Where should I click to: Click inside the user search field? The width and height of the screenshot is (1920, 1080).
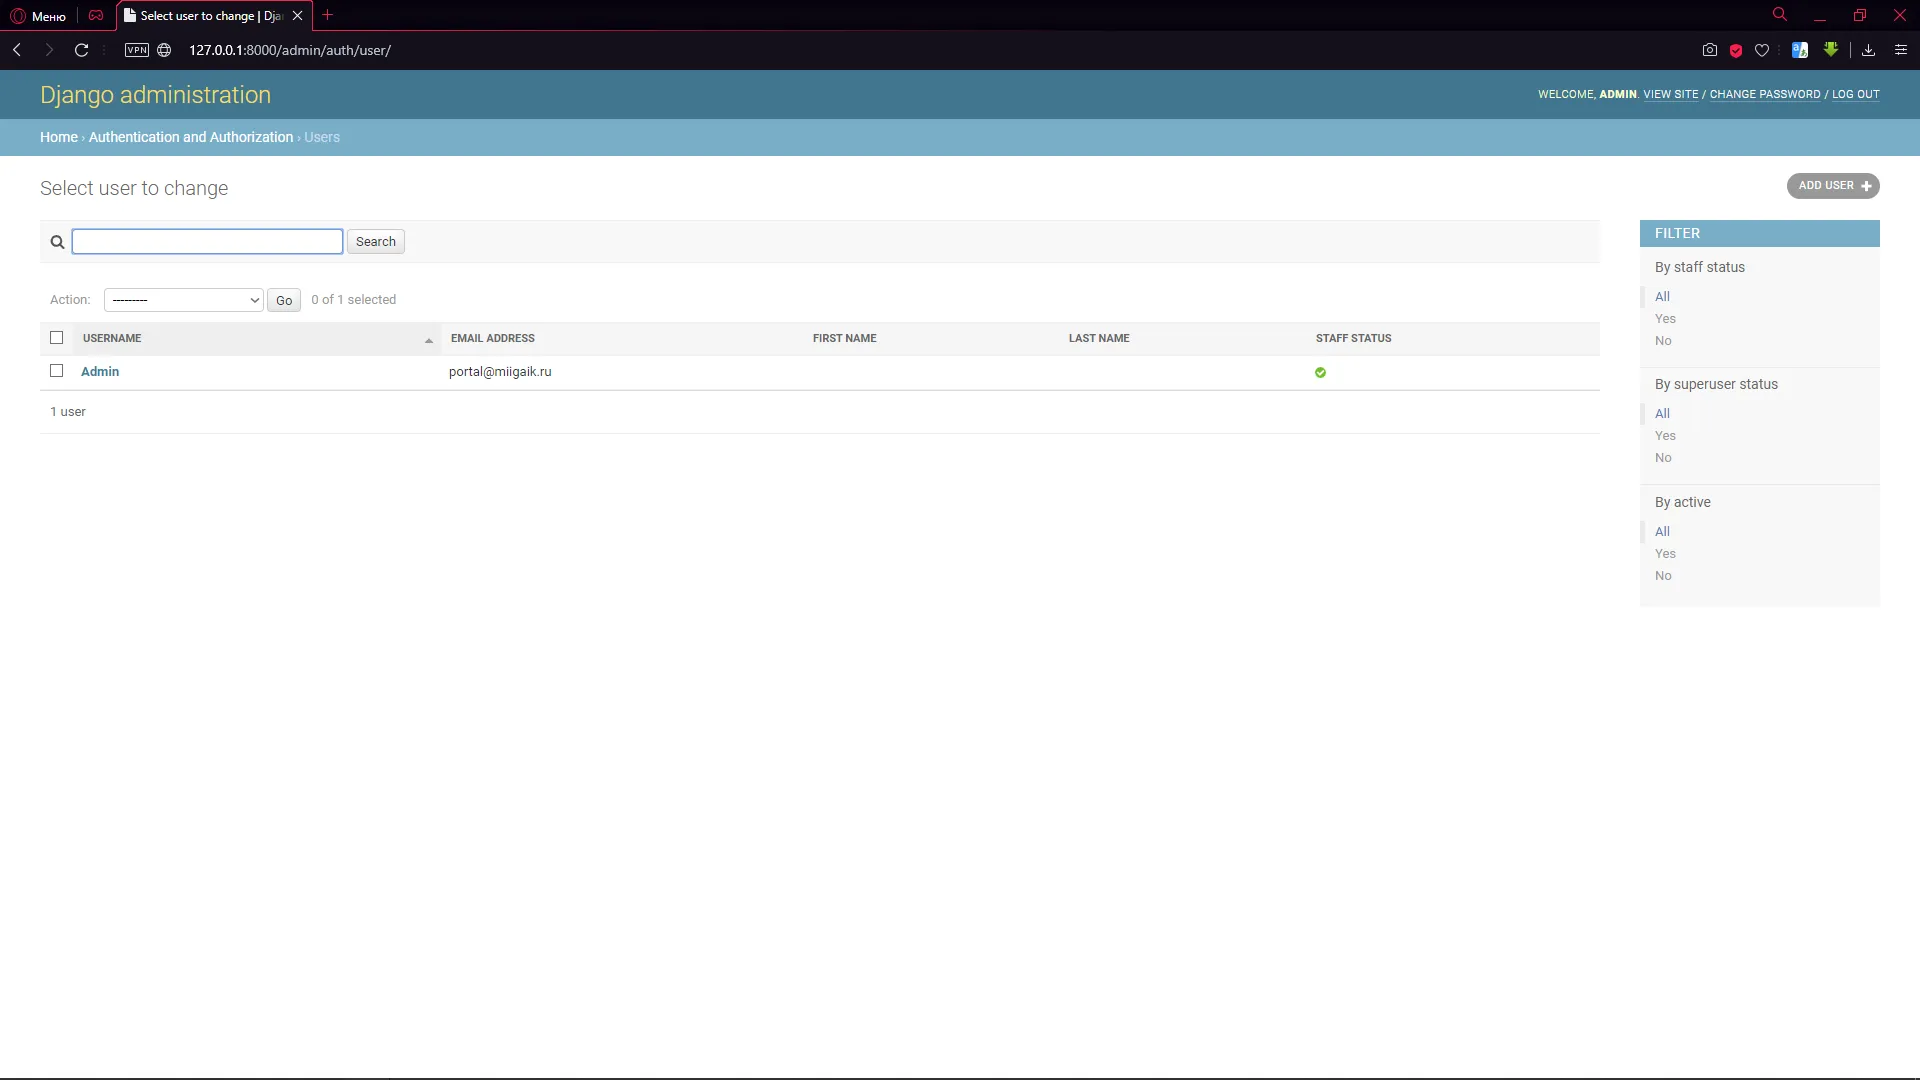coord(207,242)
